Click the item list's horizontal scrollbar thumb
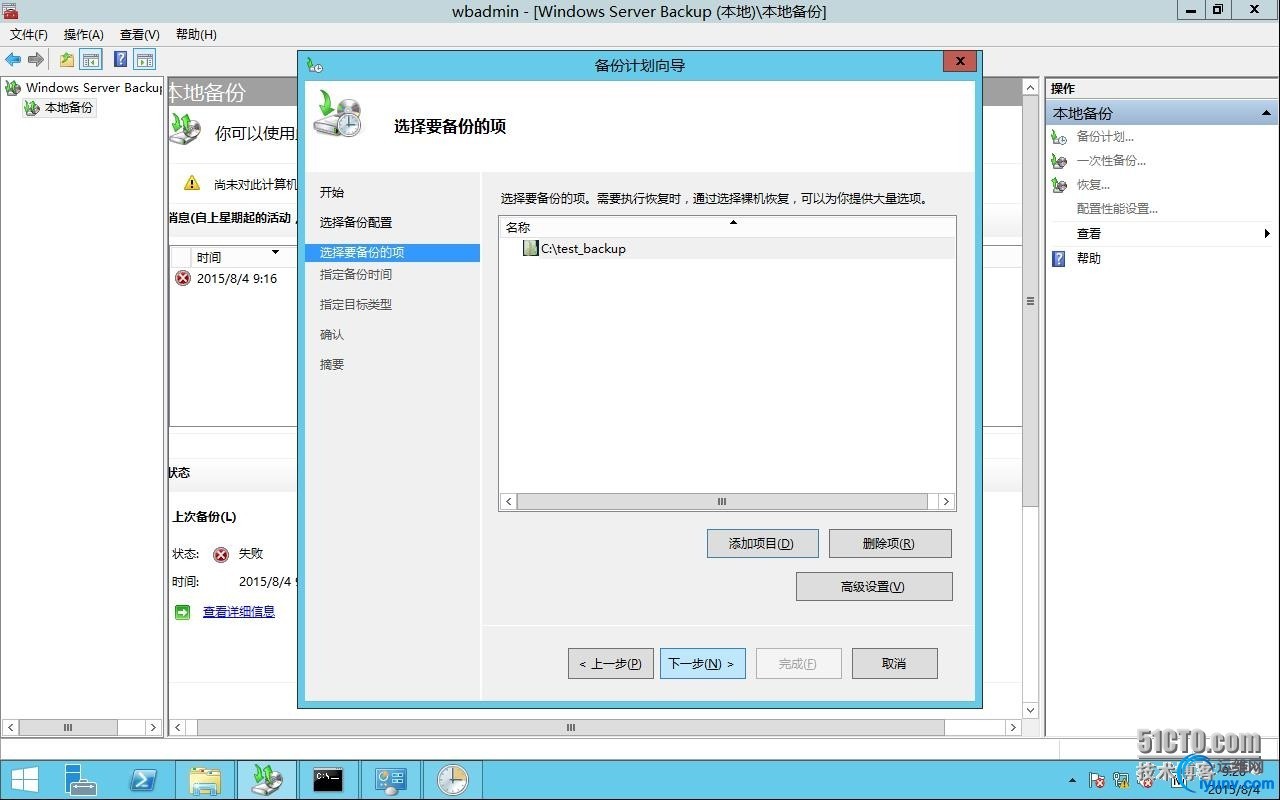 click(722, 501)
